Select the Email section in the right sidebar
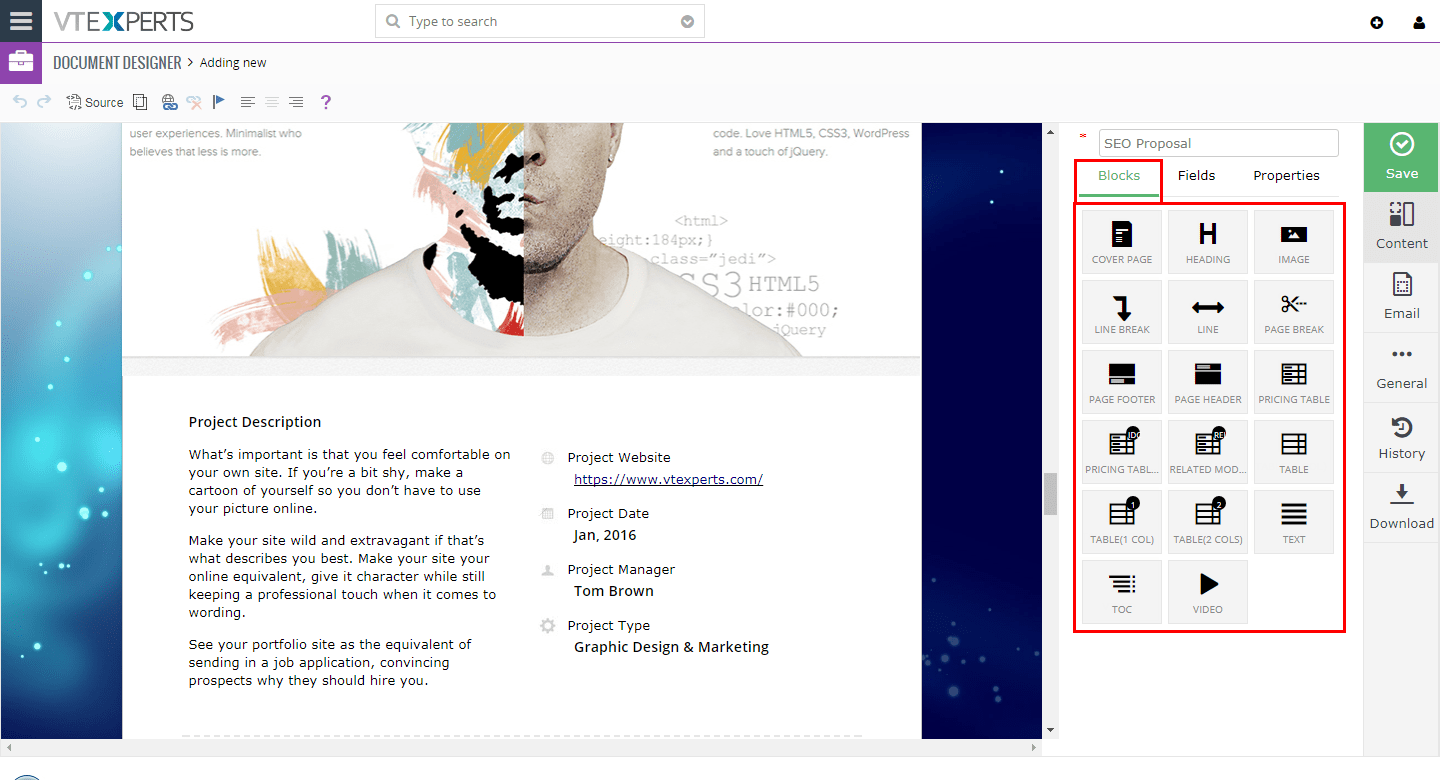 tap(1400, 297)
